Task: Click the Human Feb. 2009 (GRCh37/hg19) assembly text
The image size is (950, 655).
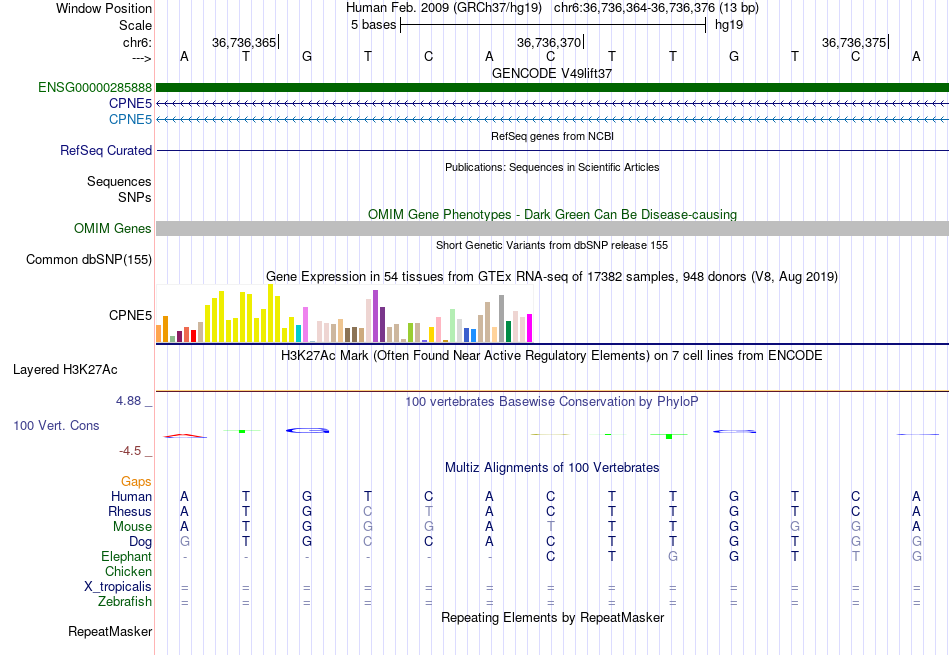Action: click(x=443, y=8)
